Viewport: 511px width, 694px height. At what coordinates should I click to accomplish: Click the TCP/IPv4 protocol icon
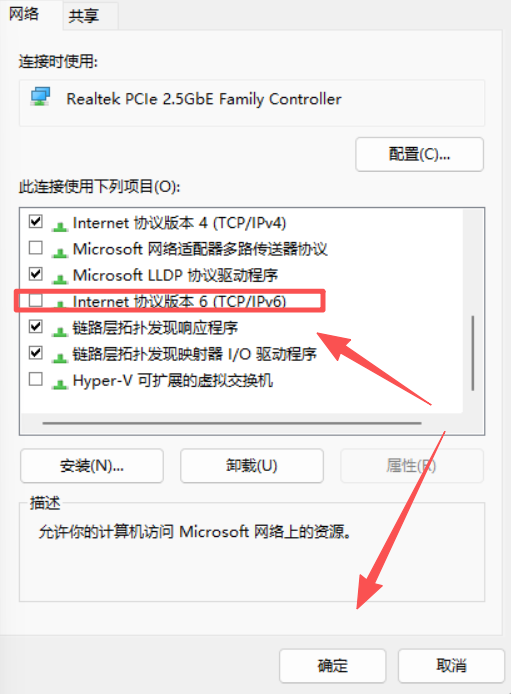click(x=60, y=226)
